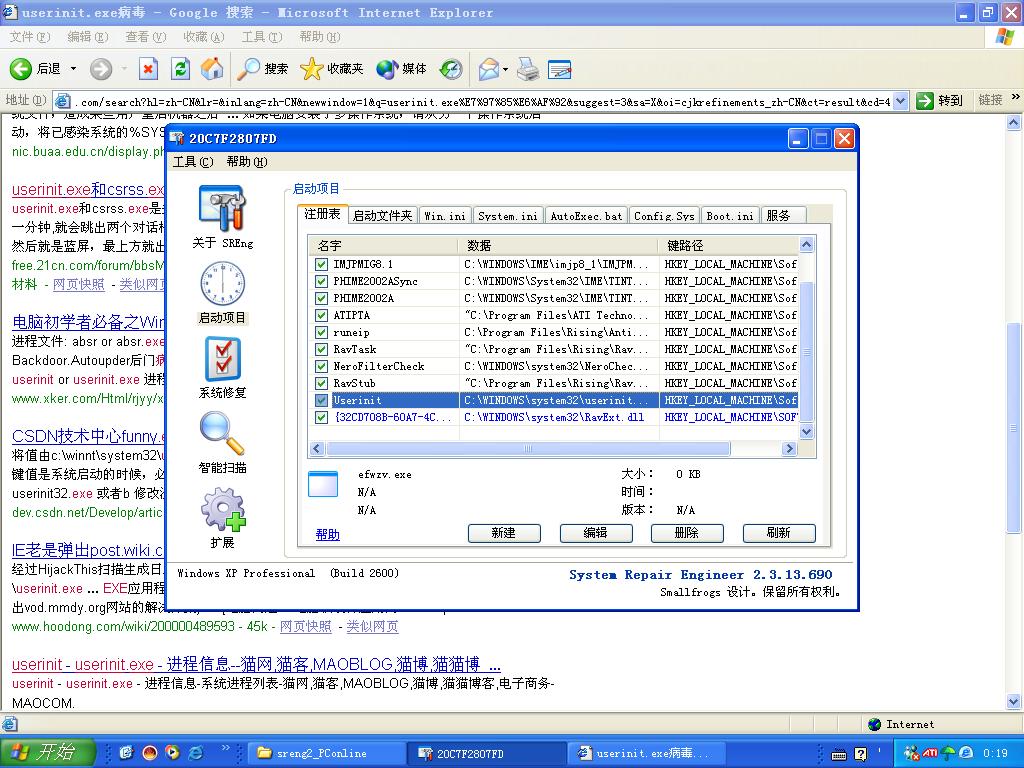Click the New (新建) button
This screenshot has height=768, width=1024.
pos(504,533)
